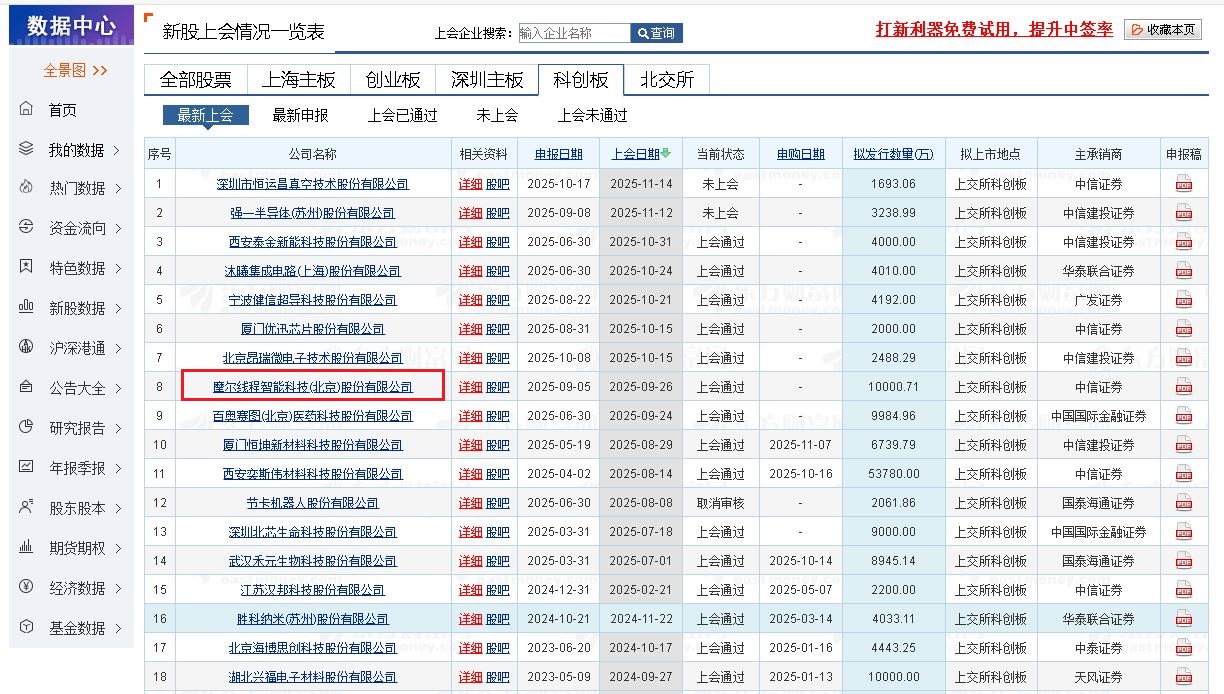Click the 期货期权 chart icon

(27, 548)
